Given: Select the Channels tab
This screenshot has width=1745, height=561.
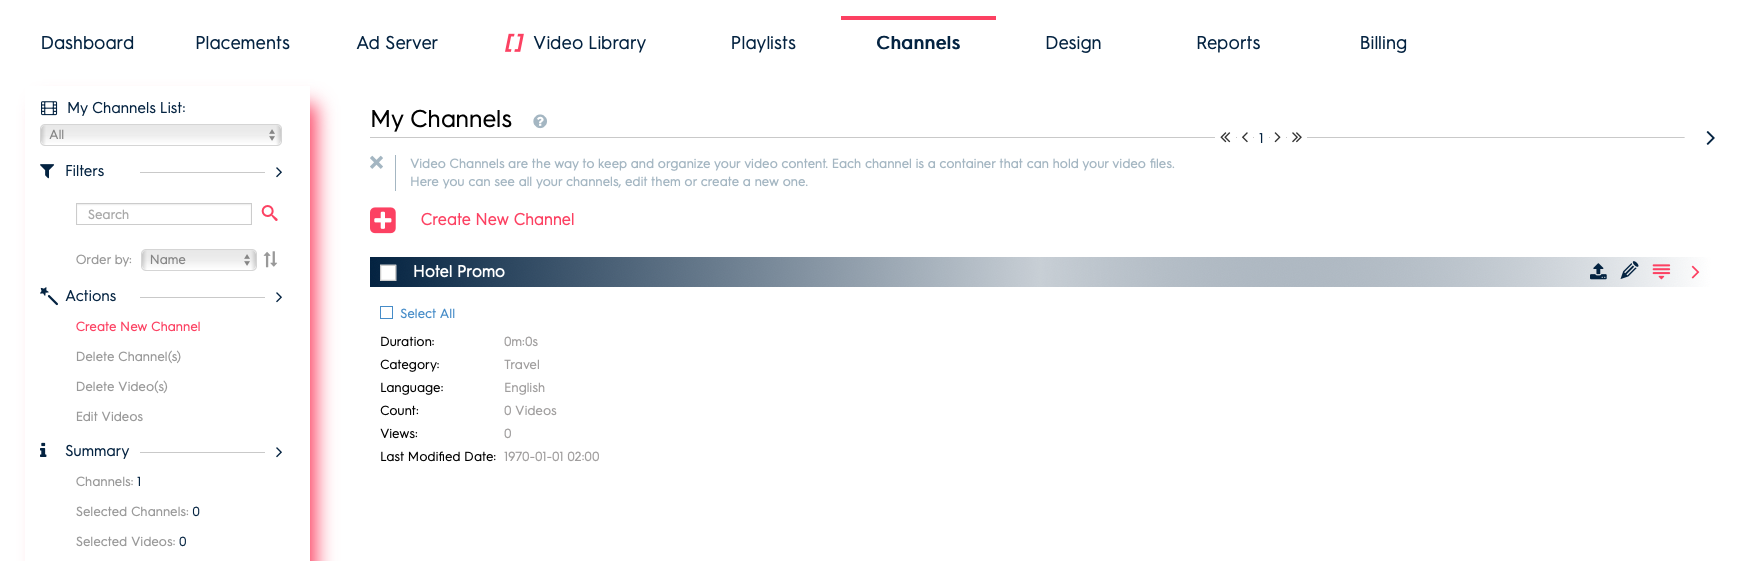Looking at the screenshot, I should pos(918,43).
